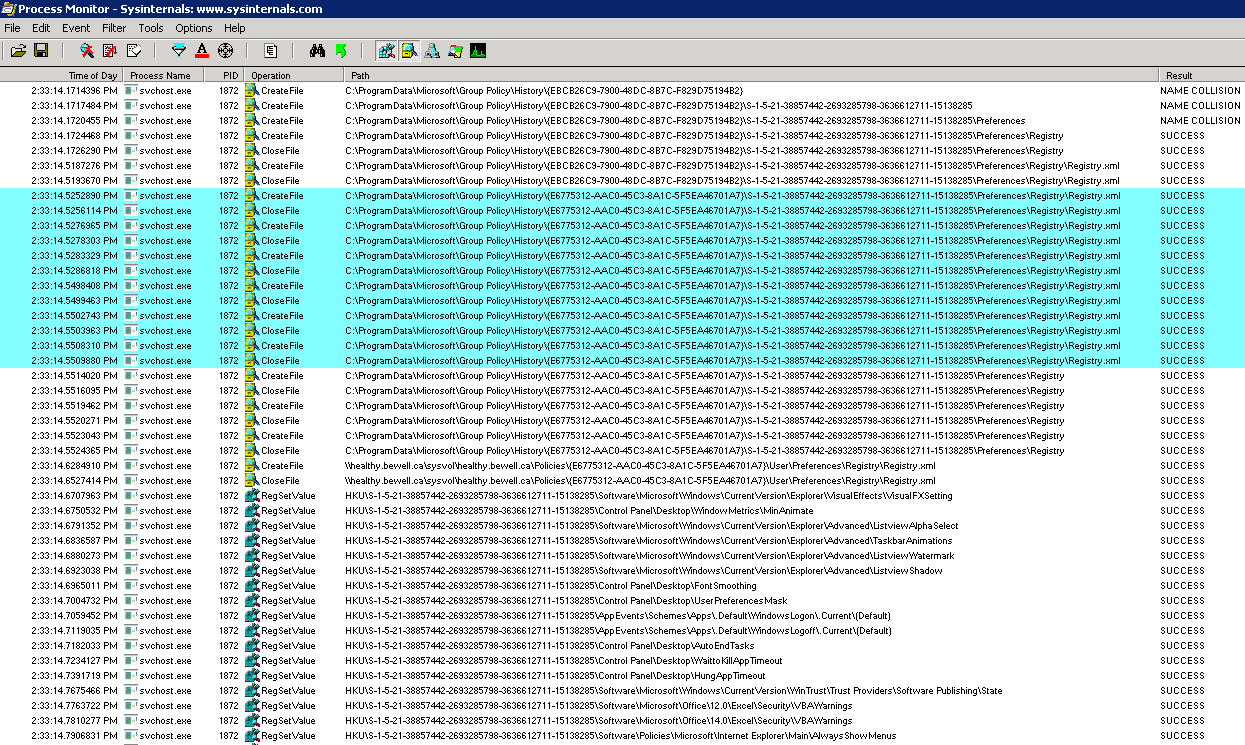This screenshot has height=745, width=1245.
Task: Toggle Show Profiling Events graph icon
Action: [x=478, y=50]
